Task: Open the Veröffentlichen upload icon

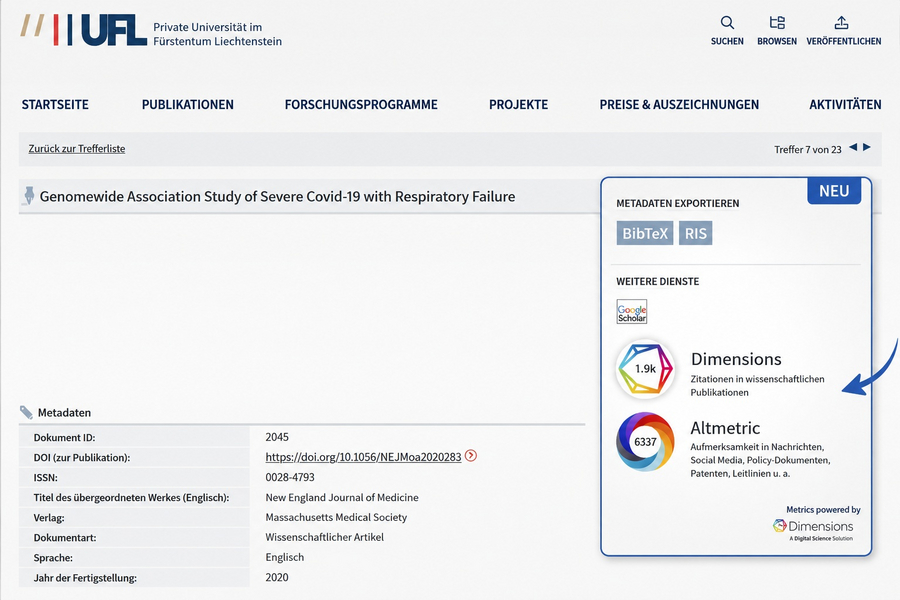Action: coord(841,23)
